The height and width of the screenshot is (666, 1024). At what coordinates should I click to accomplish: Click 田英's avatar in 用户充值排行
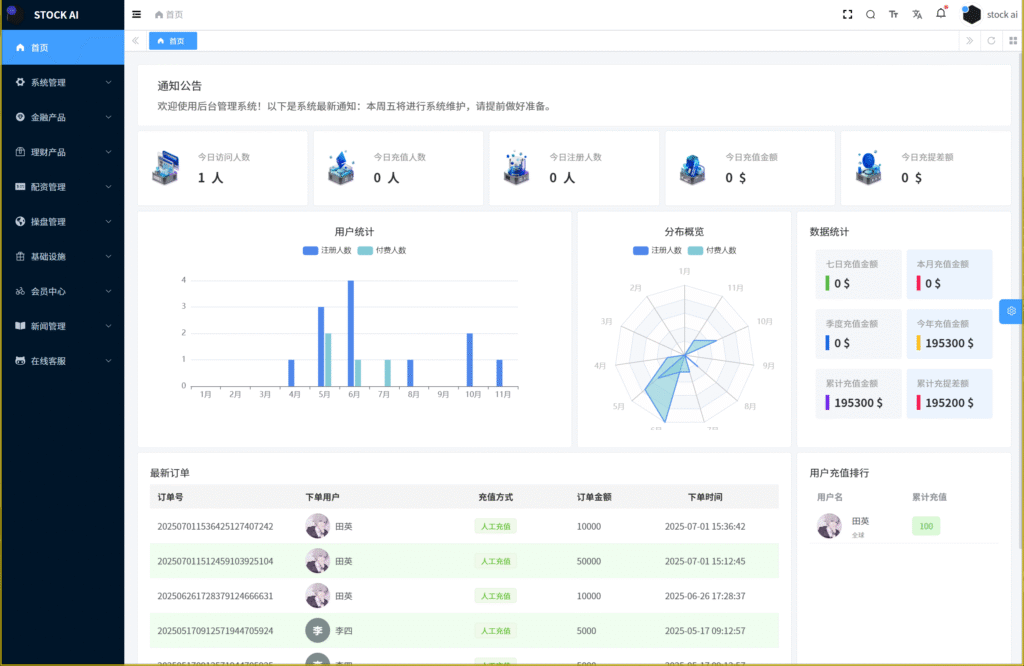828,526
